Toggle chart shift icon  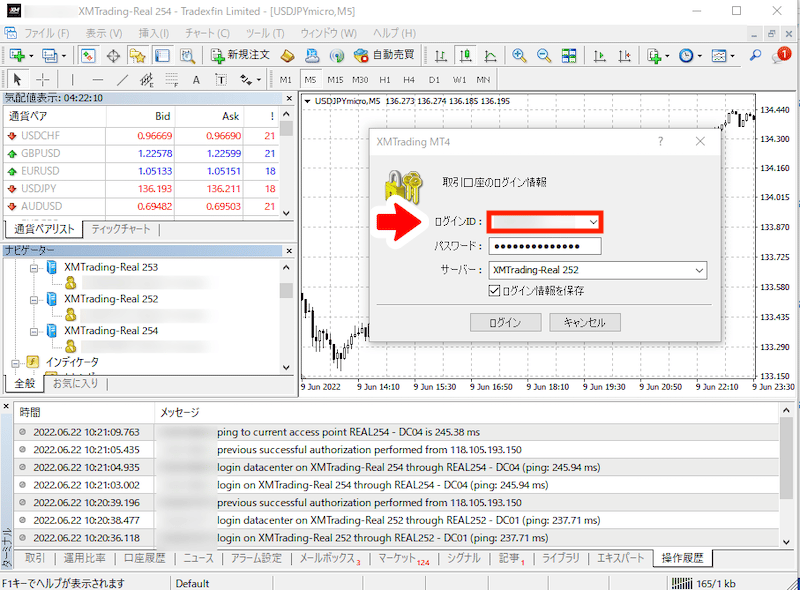624,55
